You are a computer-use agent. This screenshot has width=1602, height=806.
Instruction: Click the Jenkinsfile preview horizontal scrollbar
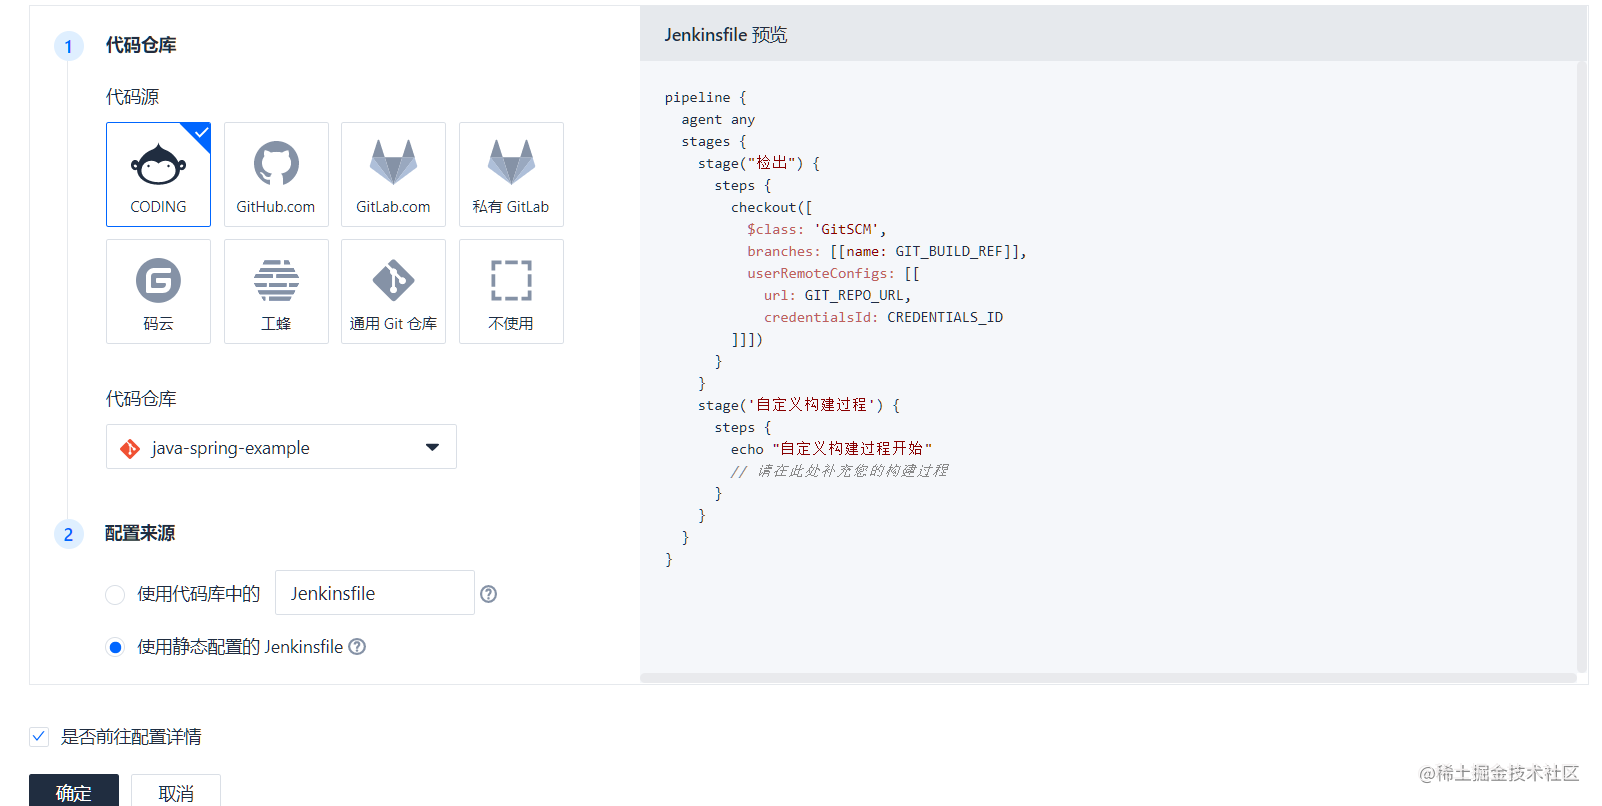1108,678
